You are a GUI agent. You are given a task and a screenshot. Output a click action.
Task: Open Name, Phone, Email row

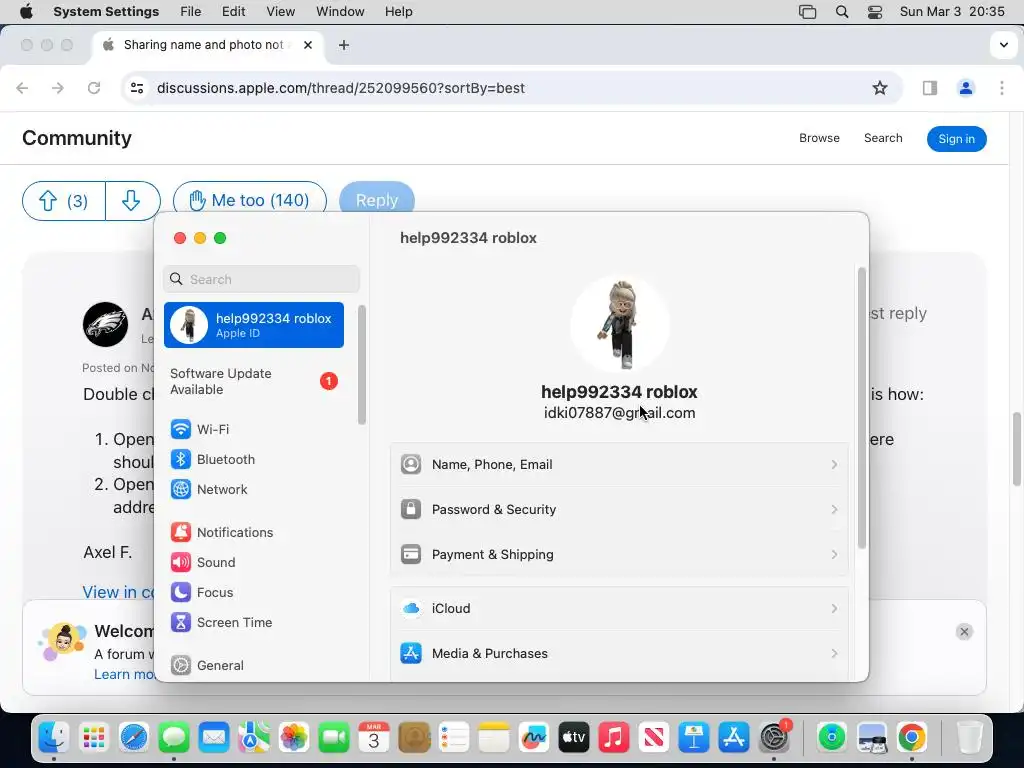pyautogui.click(x=619, y=464)
